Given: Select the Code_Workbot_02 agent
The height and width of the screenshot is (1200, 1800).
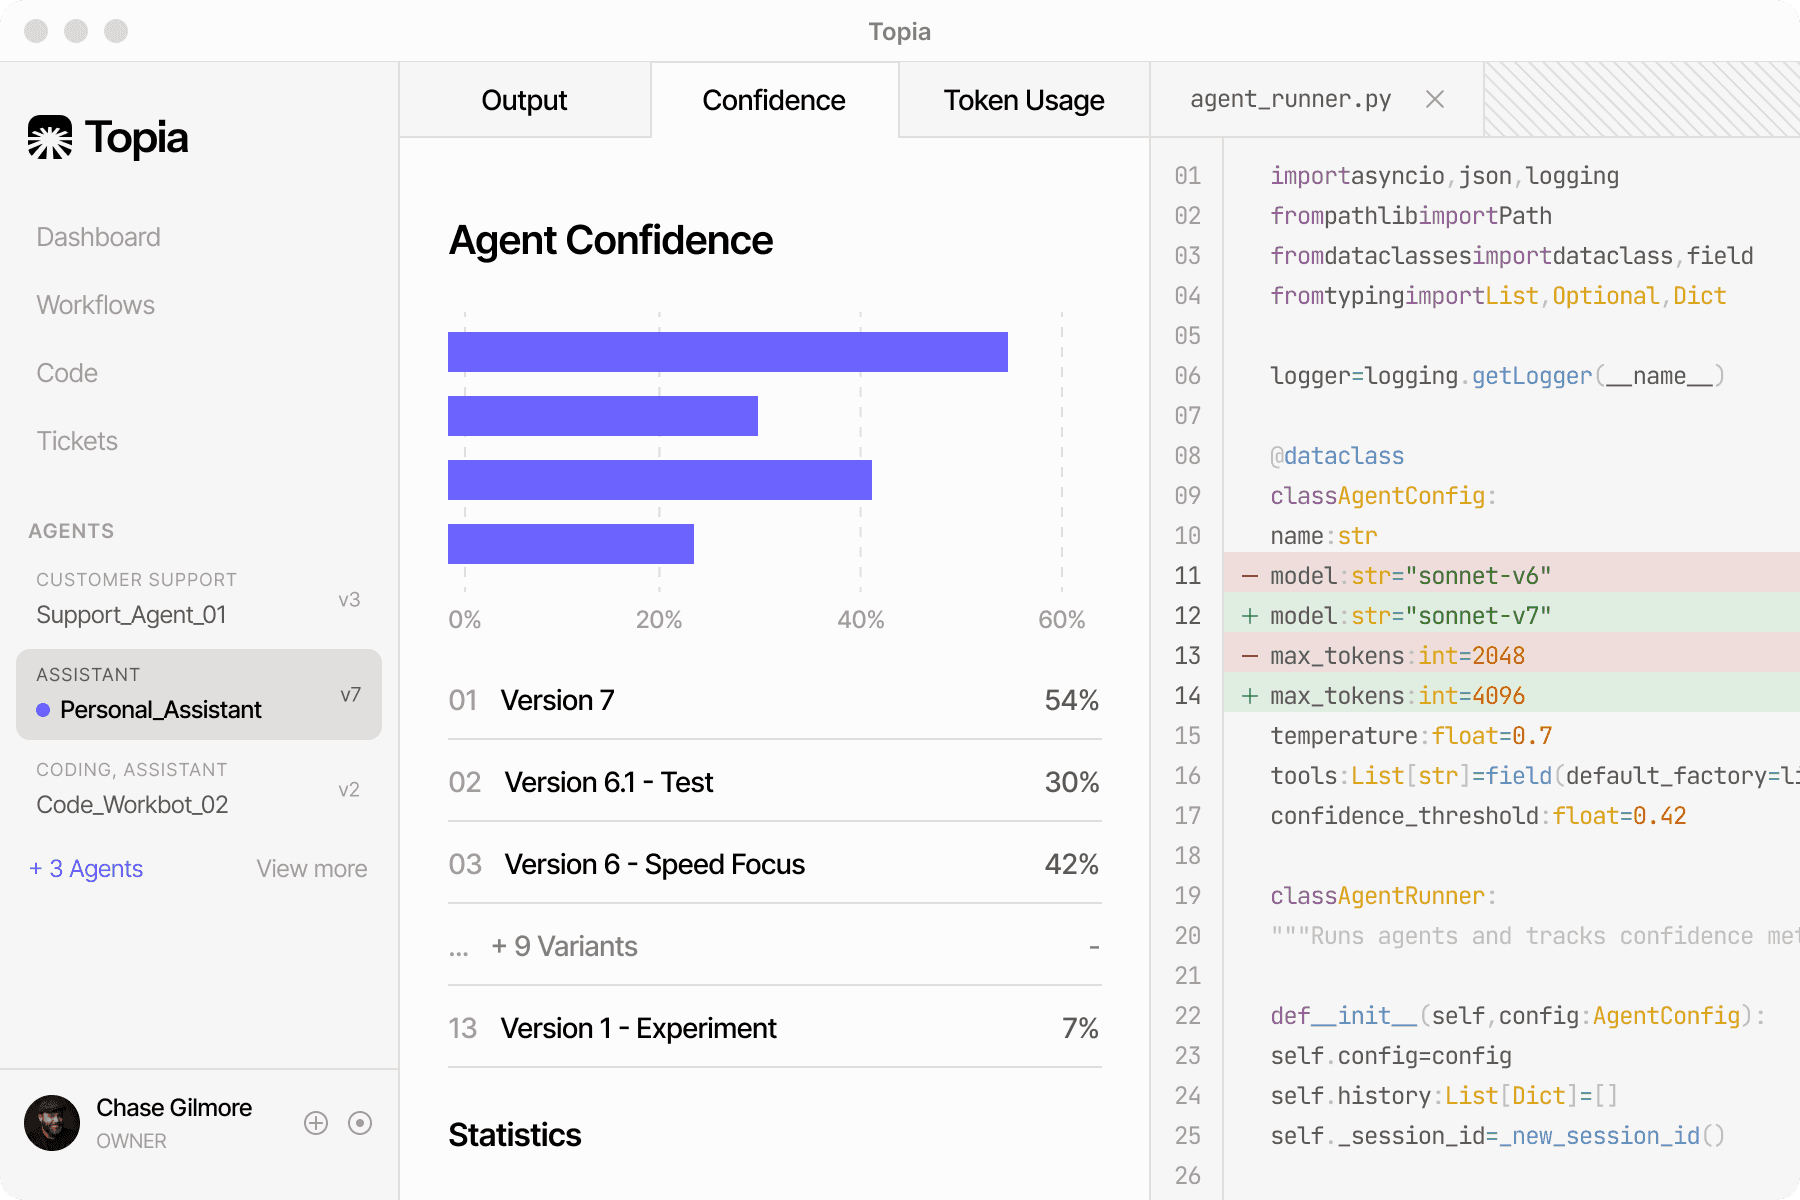Looking at the screenshot, I should coord(199,790).
